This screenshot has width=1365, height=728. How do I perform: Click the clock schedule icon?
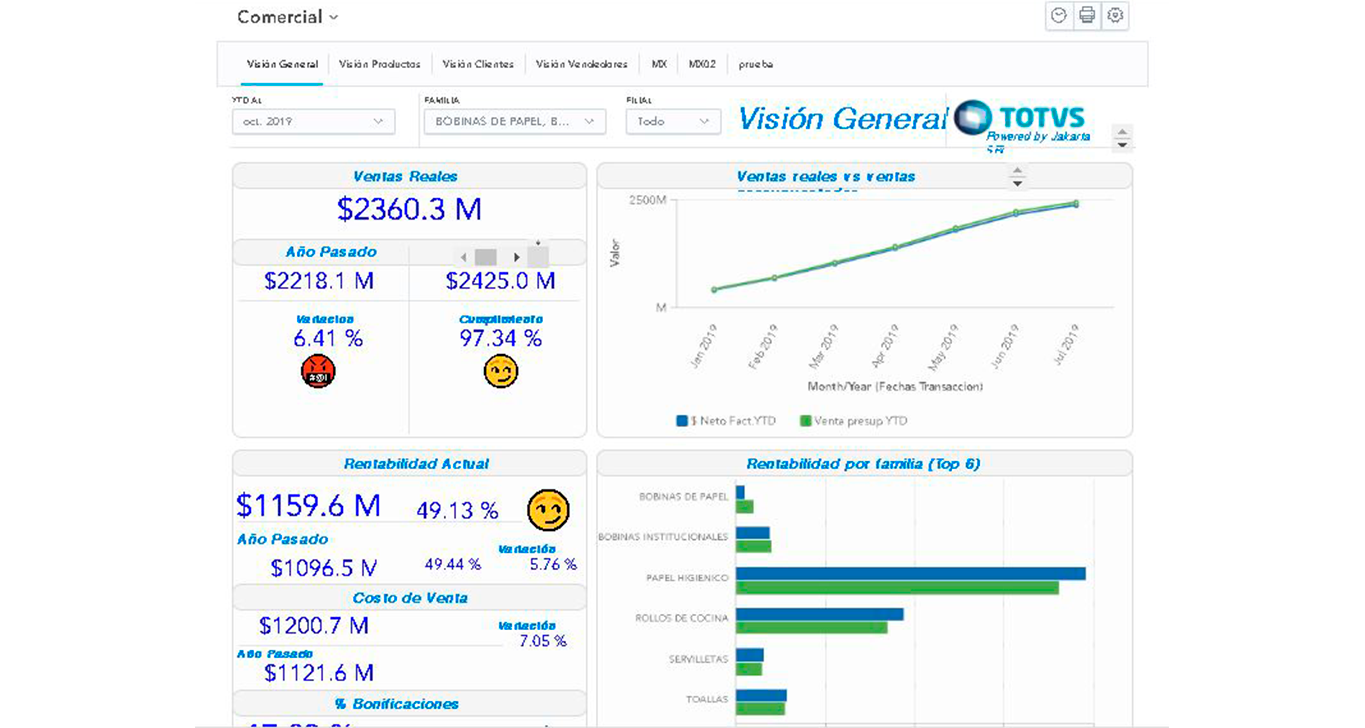coord(1058,16)
